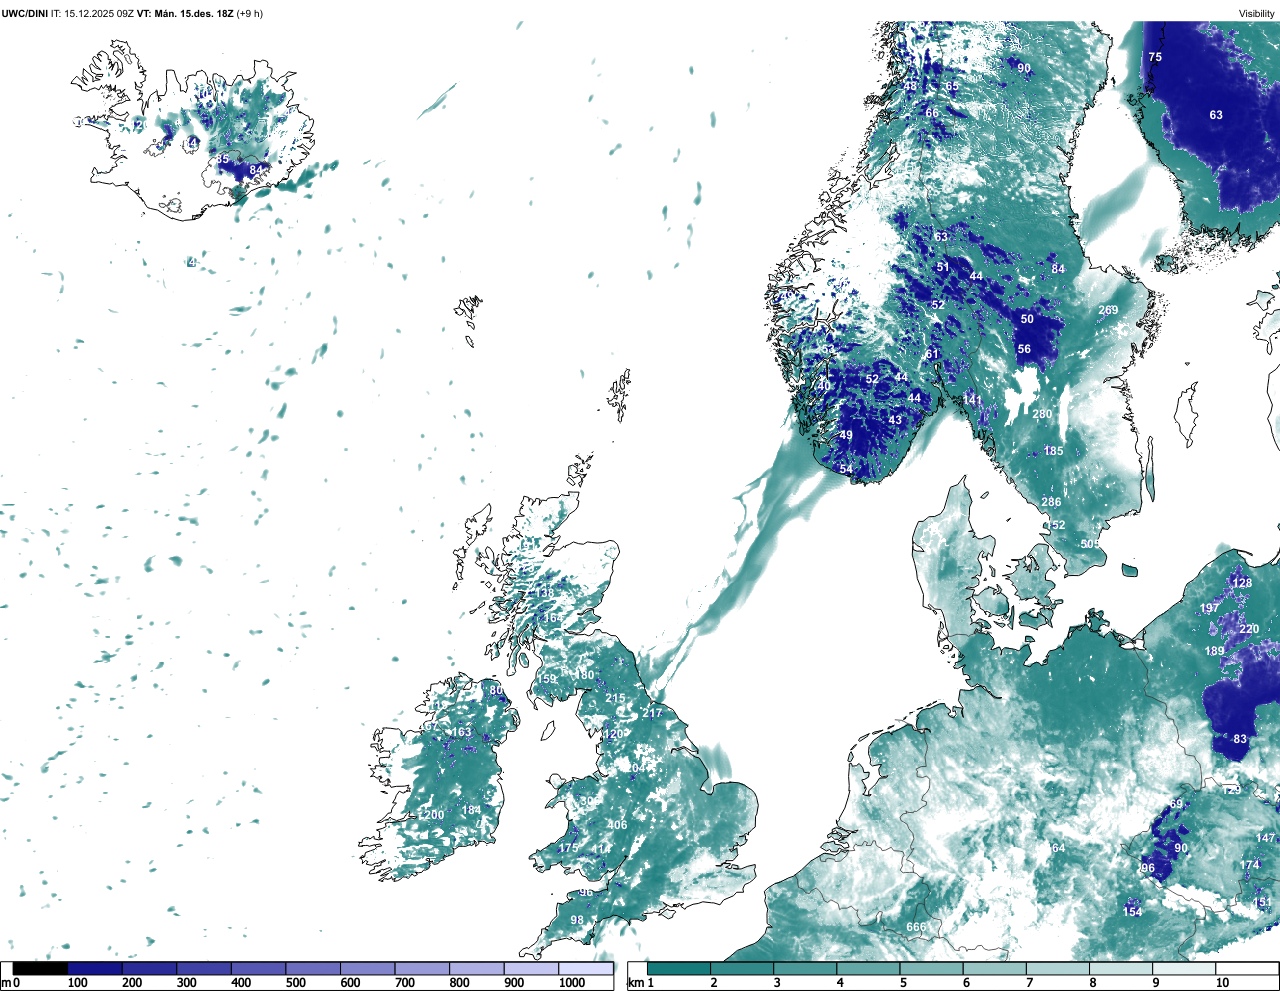Click the '185' value in southern Sweden

click(1054, 451)
